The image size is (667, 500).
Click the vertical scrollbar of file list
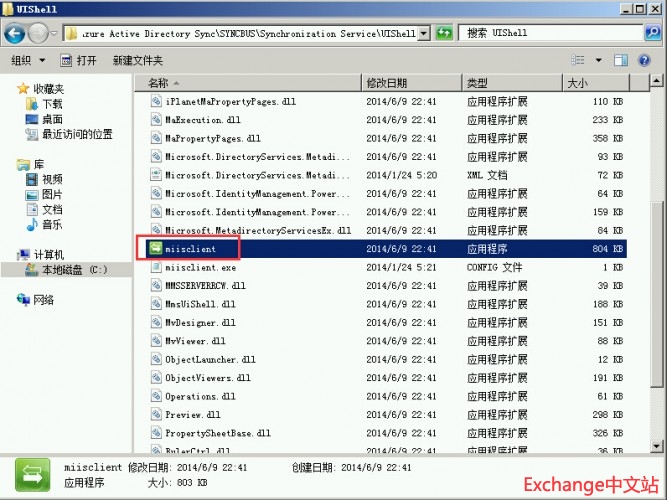(656, 250)
